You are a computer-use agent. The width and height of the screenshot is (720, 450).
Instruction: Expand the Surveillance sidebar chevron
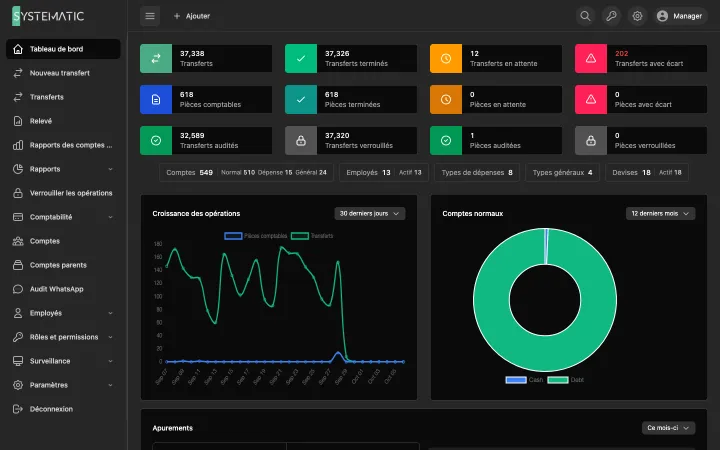111,361
